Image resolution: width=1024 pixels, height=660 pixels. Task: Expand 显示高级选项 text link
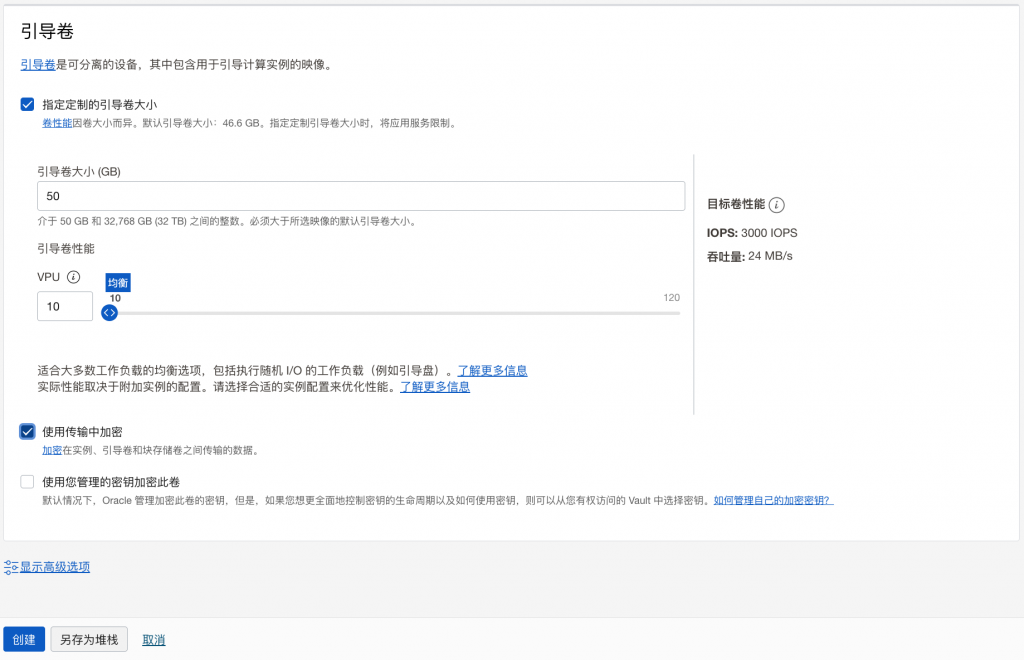[55, 567]
